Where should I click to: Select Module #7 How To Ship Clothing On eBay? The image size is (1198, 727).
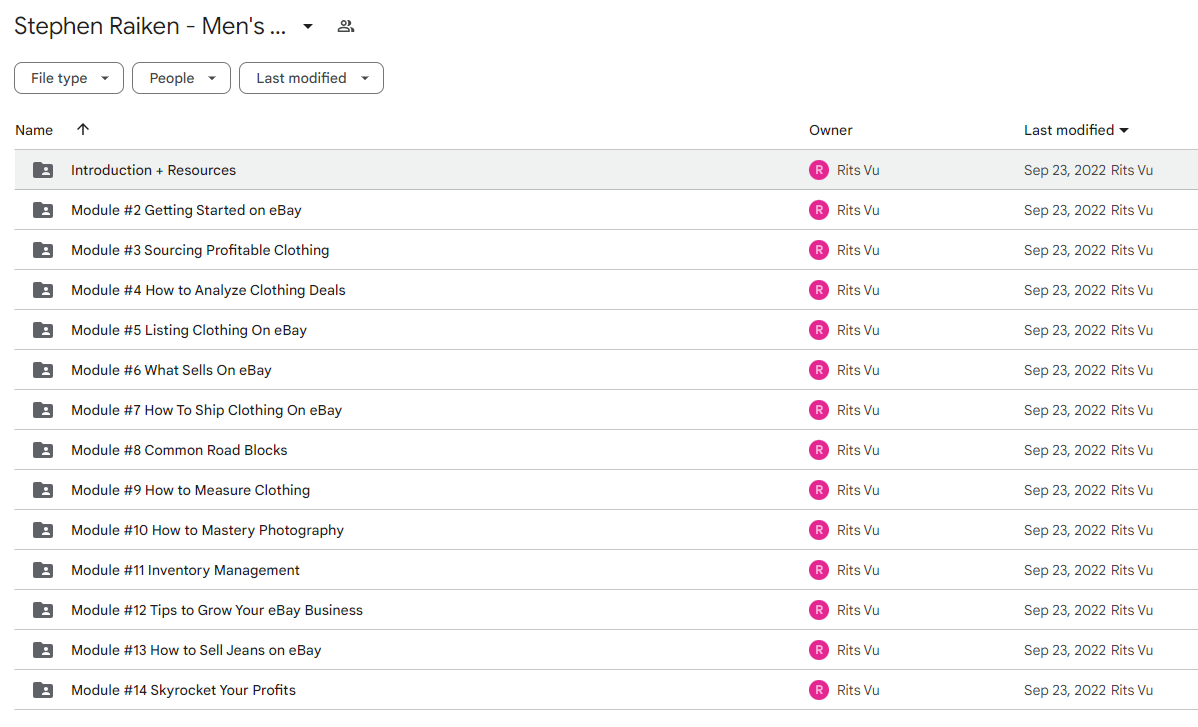206,410
